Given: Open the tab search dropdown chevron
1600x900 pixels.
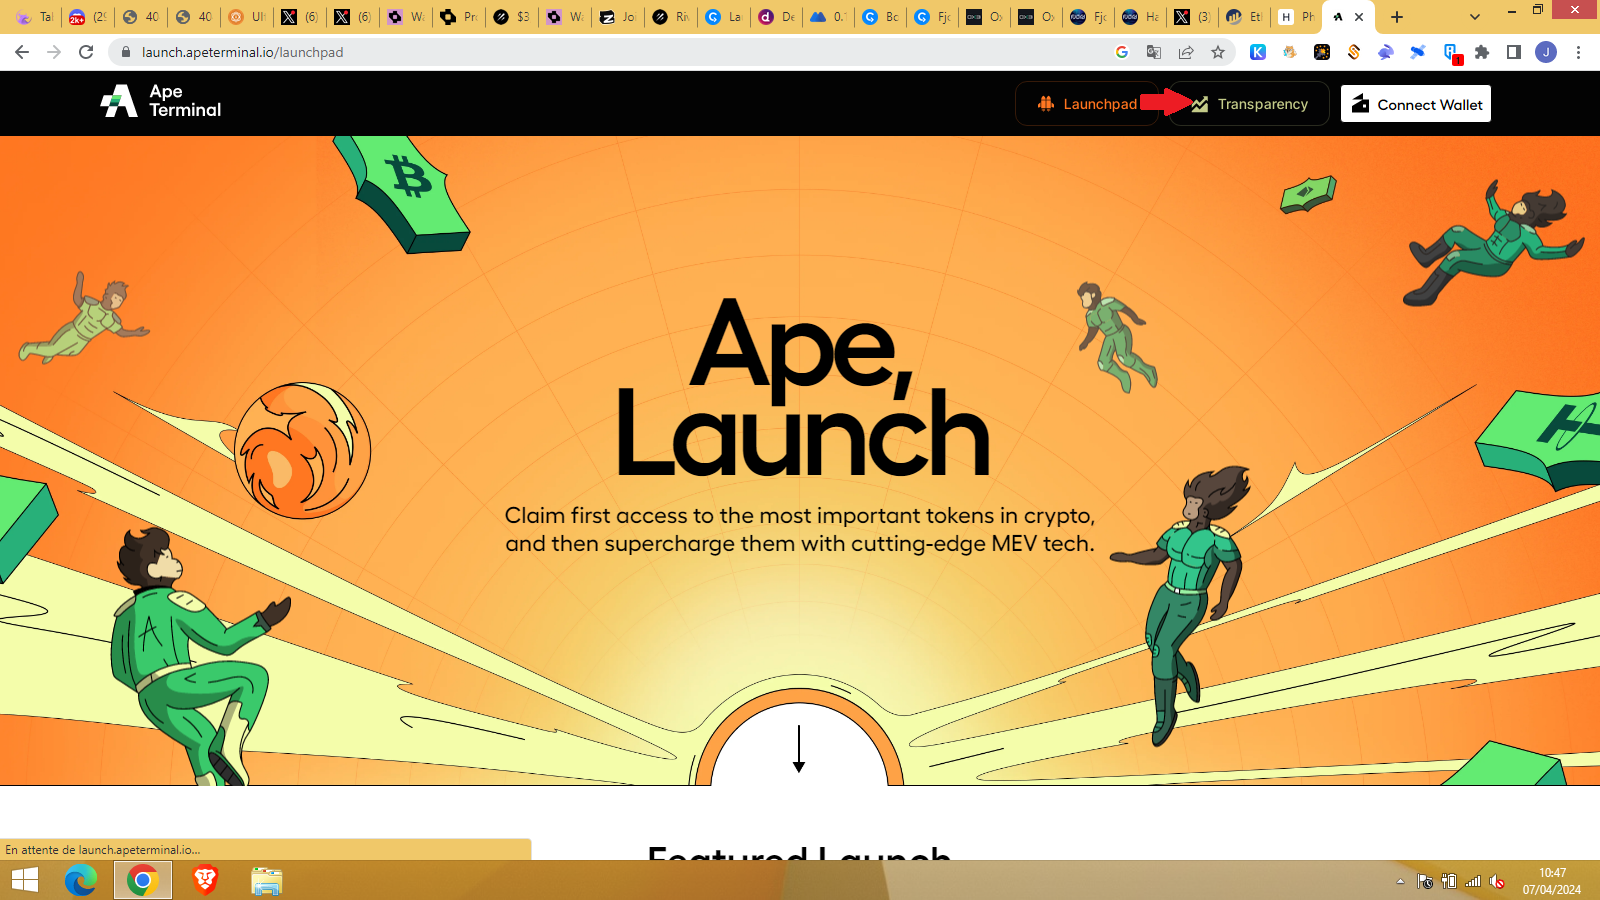Looking at the screenshot, I should 1475,17.
